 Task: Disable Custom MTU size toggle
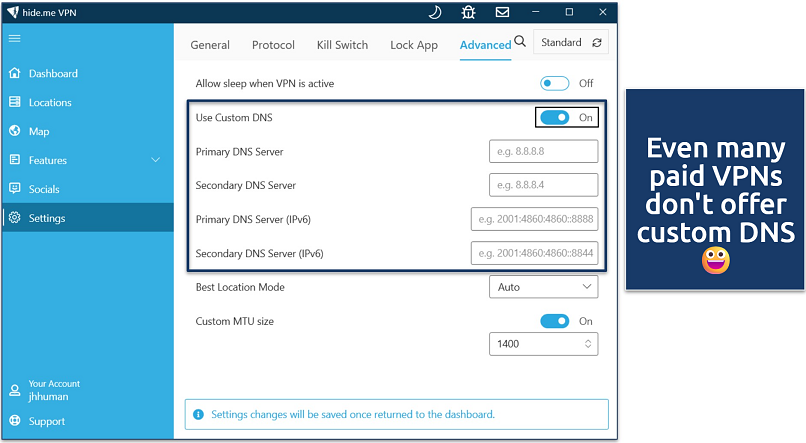tap(554, 321)
